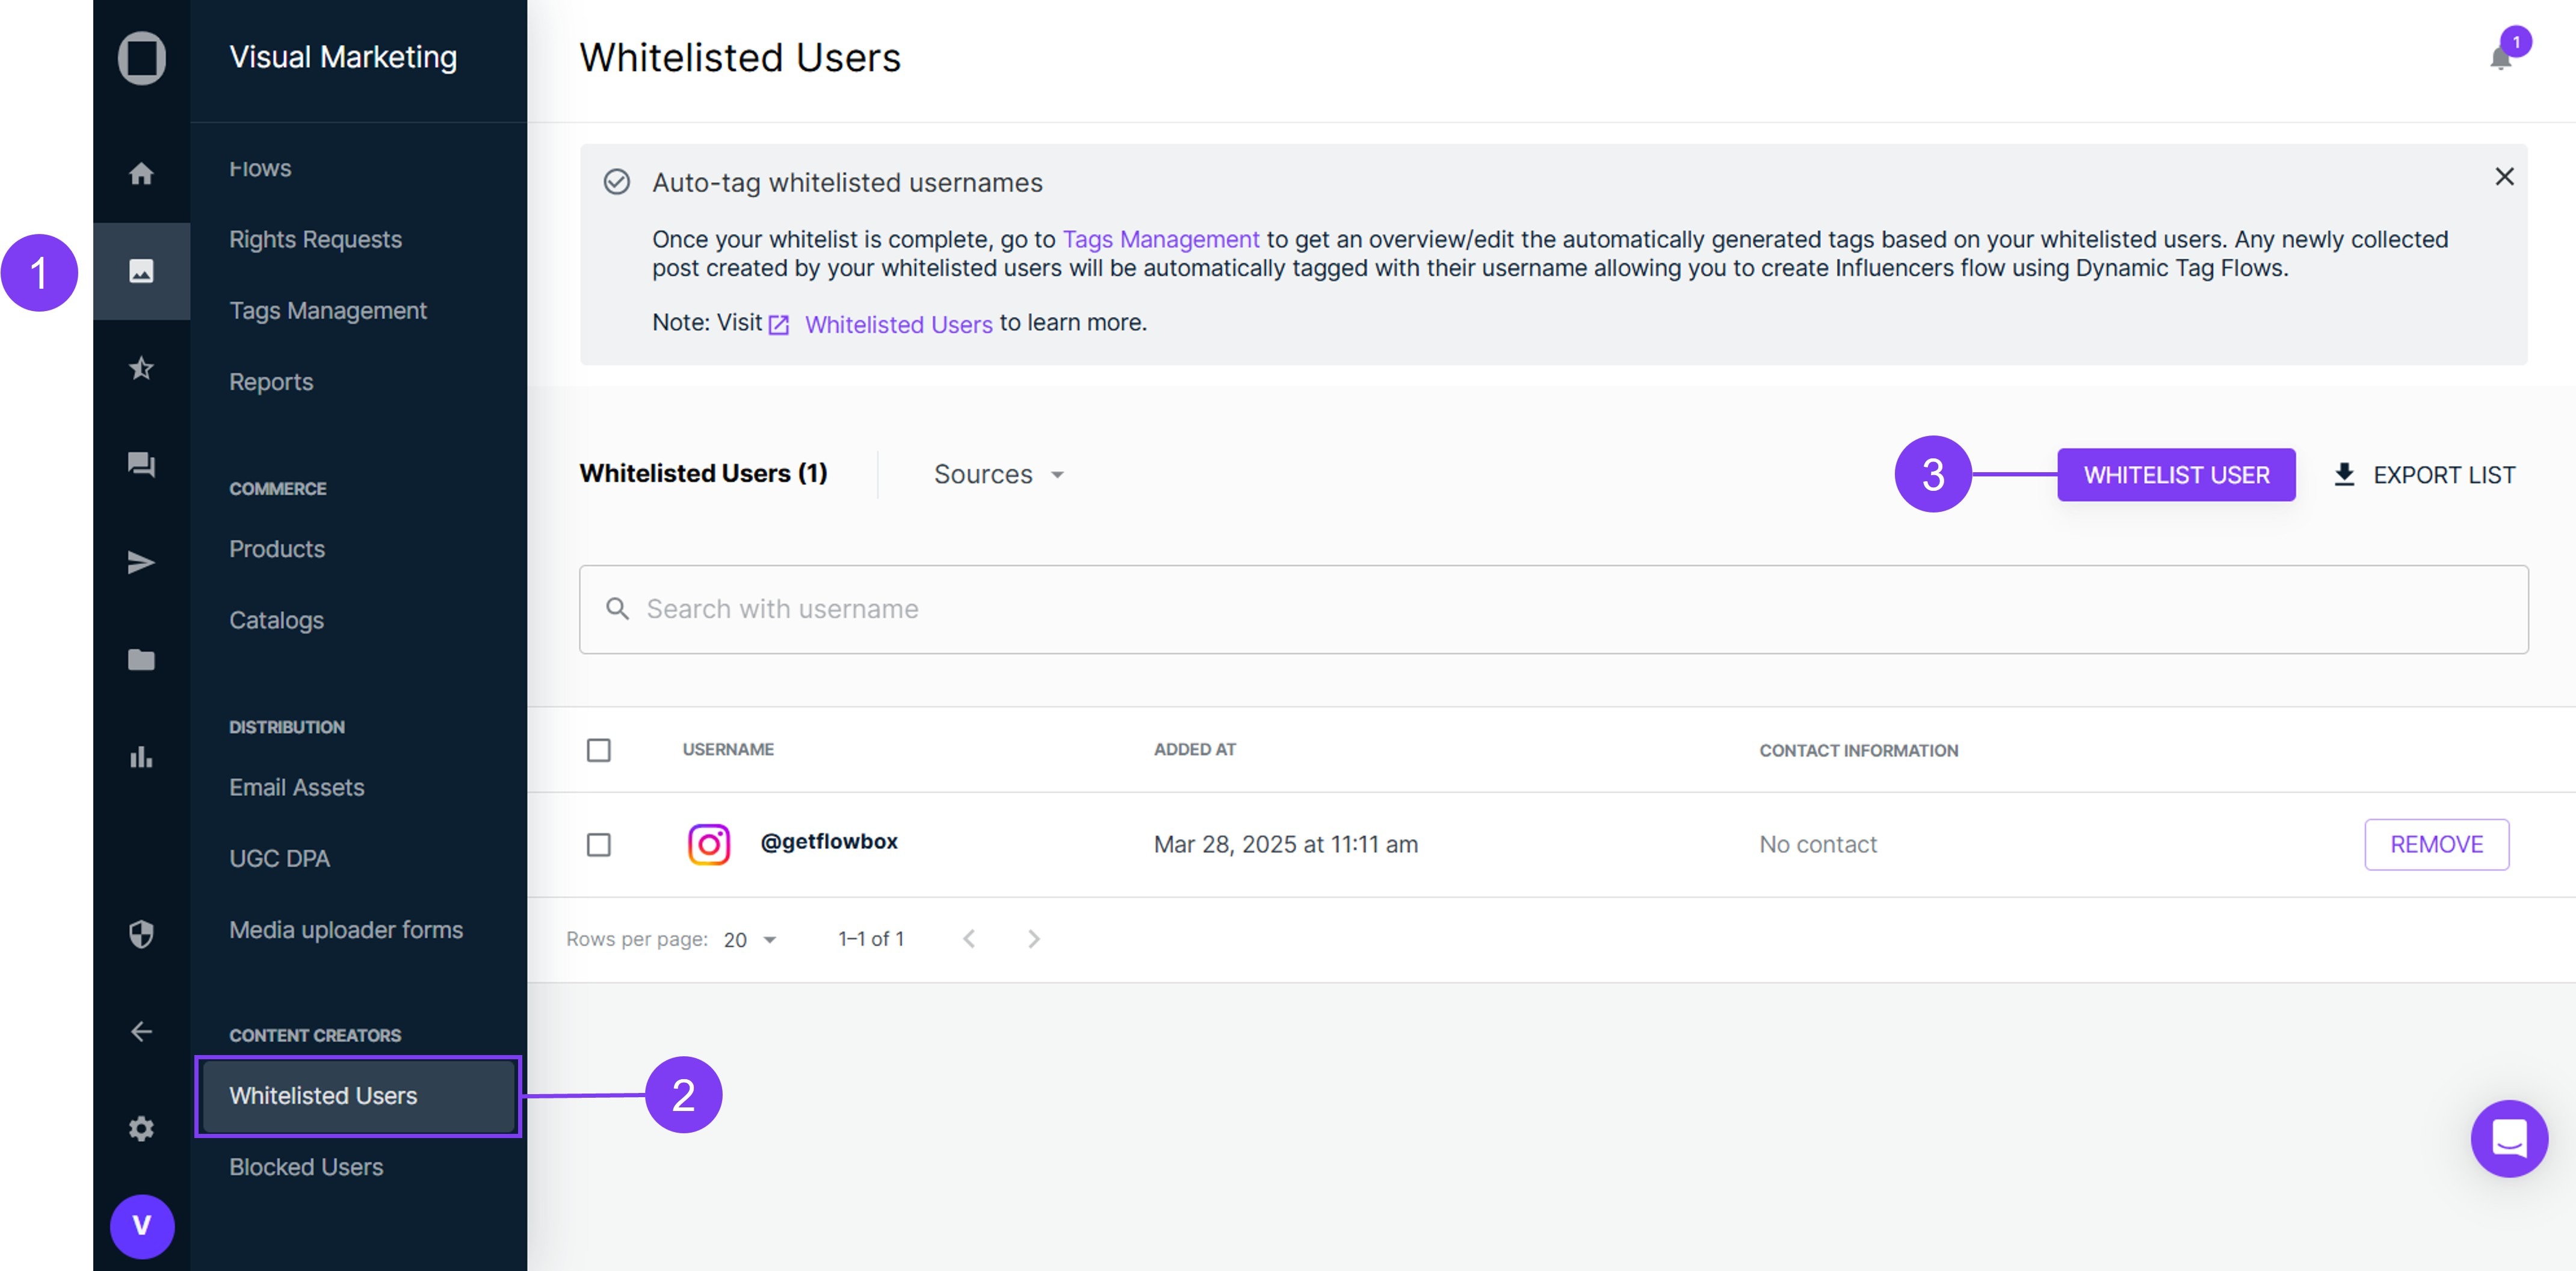Click the paper plane send icon
Image resolution: width=2576 pixels, height=1271 pixels.
coord(141,562)
